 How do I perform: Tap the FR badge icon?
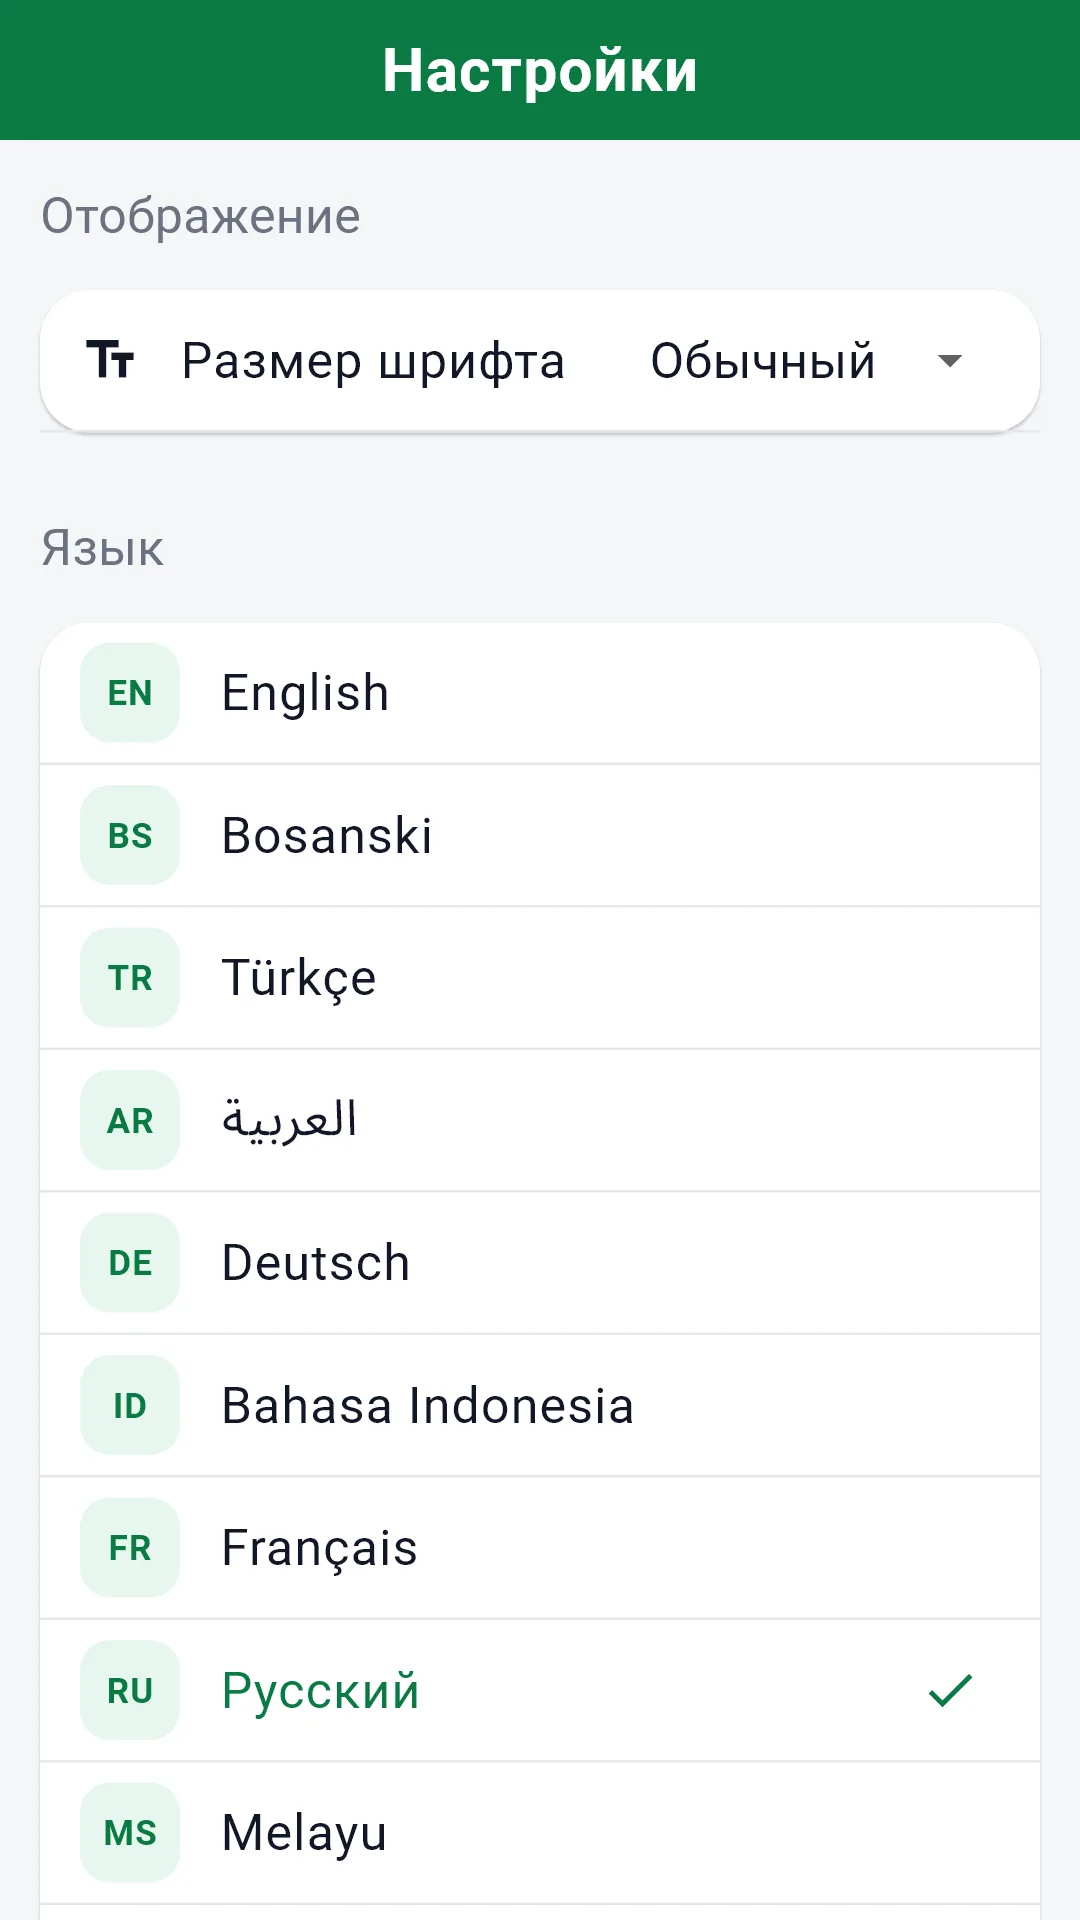tap(130, 1547)
